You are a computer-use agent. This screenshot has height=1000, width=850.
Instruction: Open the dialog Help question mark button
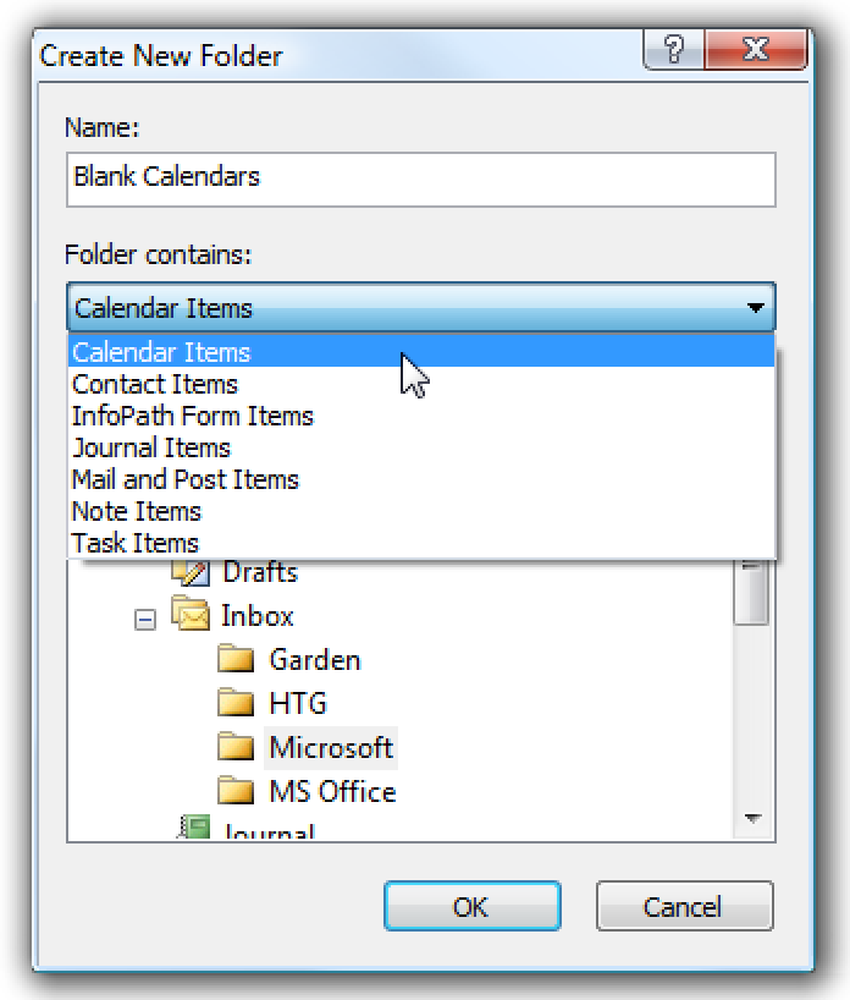pyautogui.click(x=673, y=49)
